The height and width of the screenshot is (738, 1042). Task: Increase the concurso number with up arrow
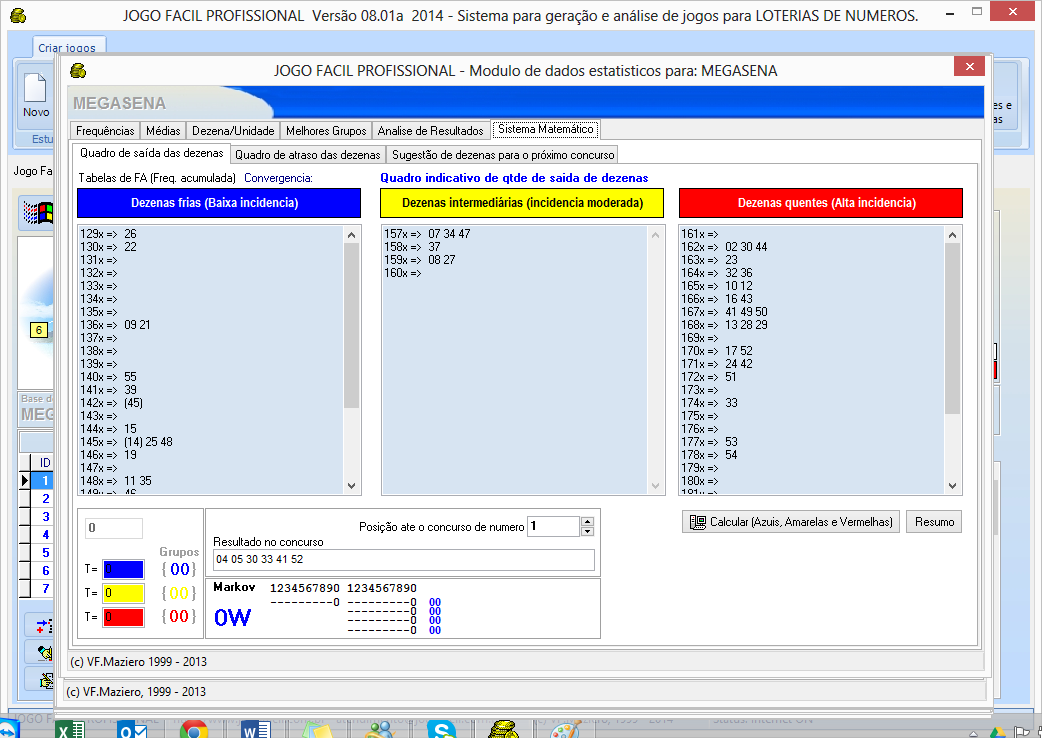(587, 521)
